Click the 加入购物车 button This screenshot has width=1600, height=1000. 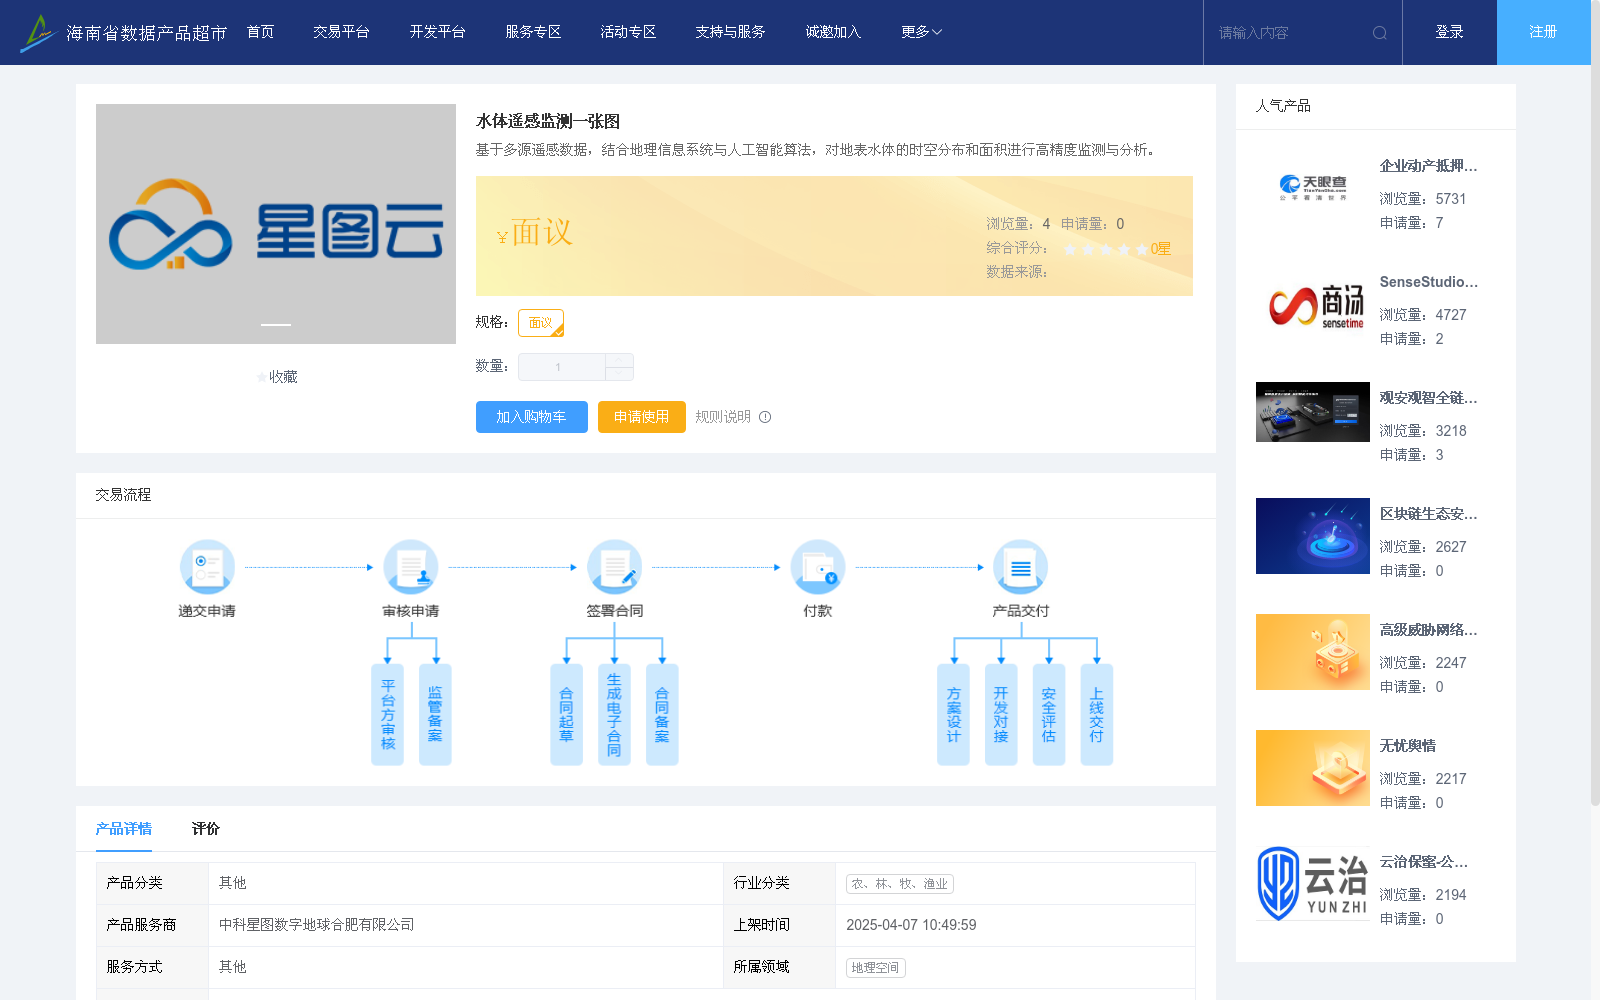tap(531, 417)
